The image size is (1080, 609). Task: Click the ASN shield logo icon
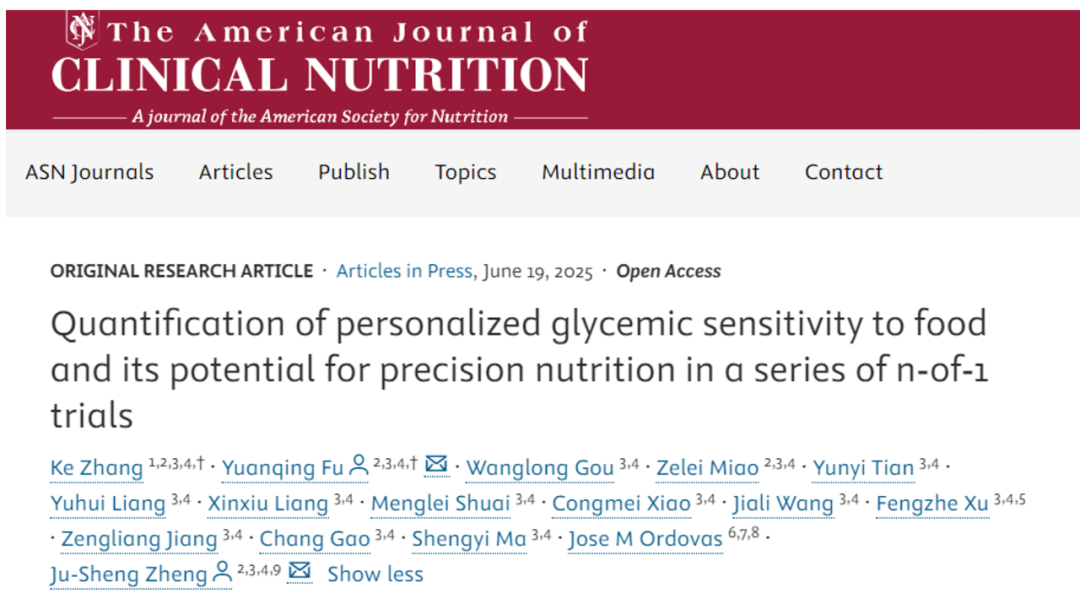(82, 30)
